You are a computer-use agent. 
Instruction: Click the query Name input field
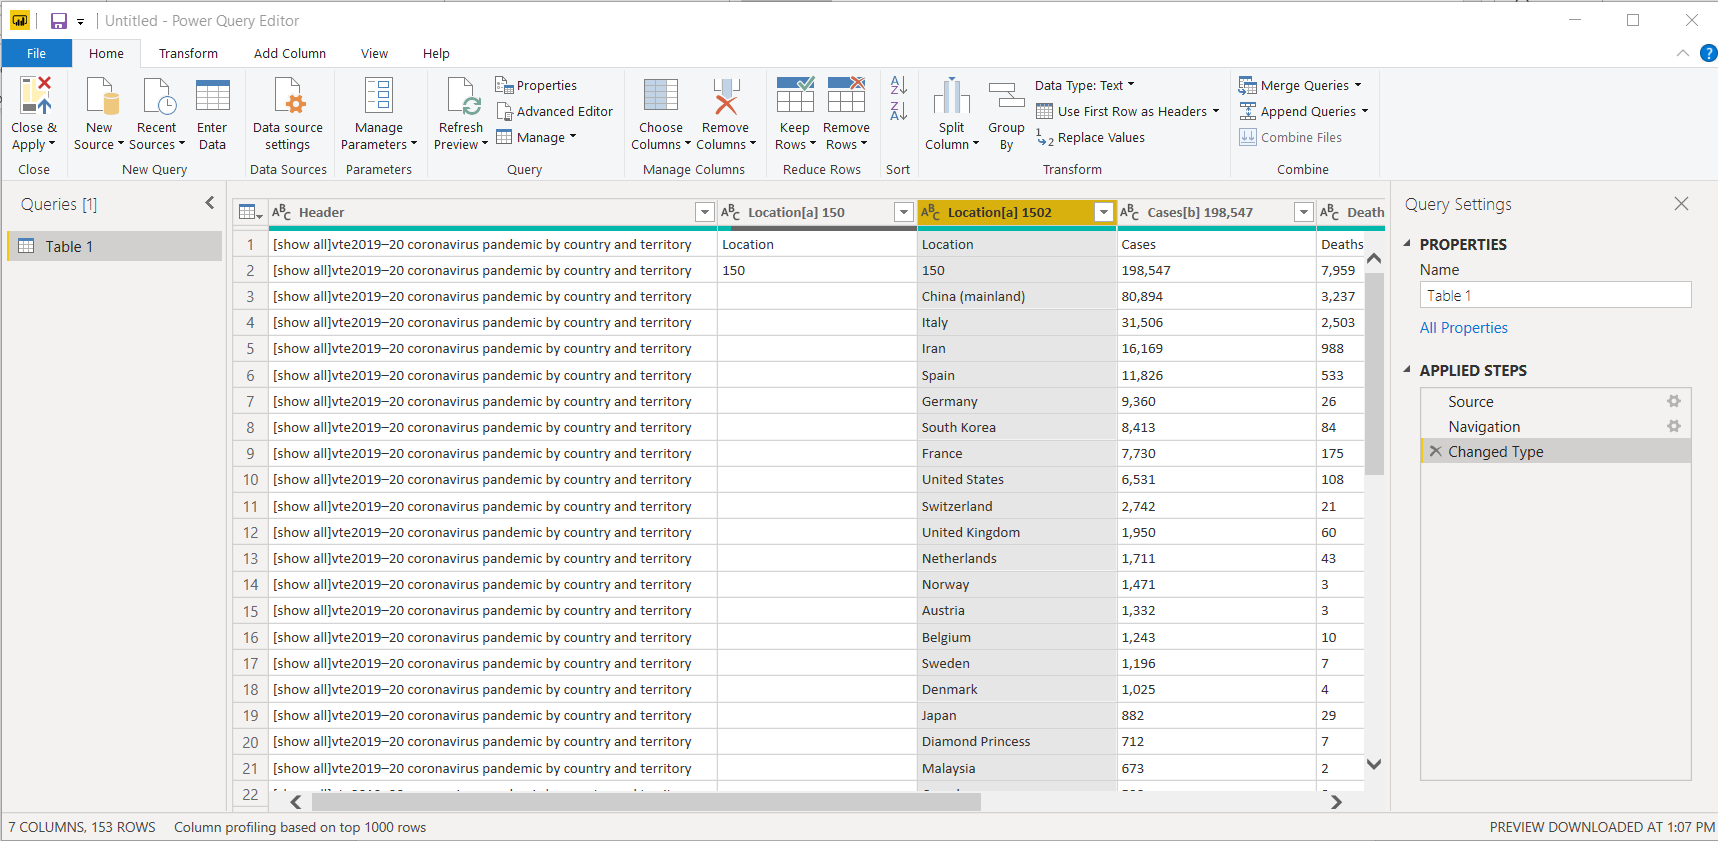click(x=1555, y=295)
